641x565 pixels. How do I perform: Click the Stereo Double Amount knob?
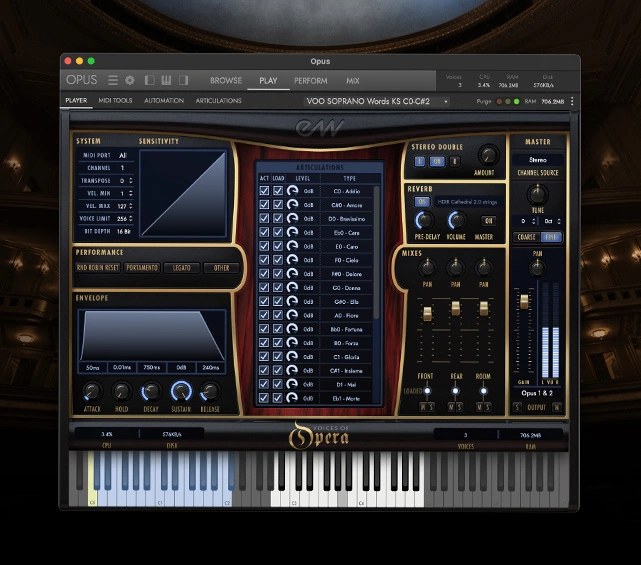488,155
